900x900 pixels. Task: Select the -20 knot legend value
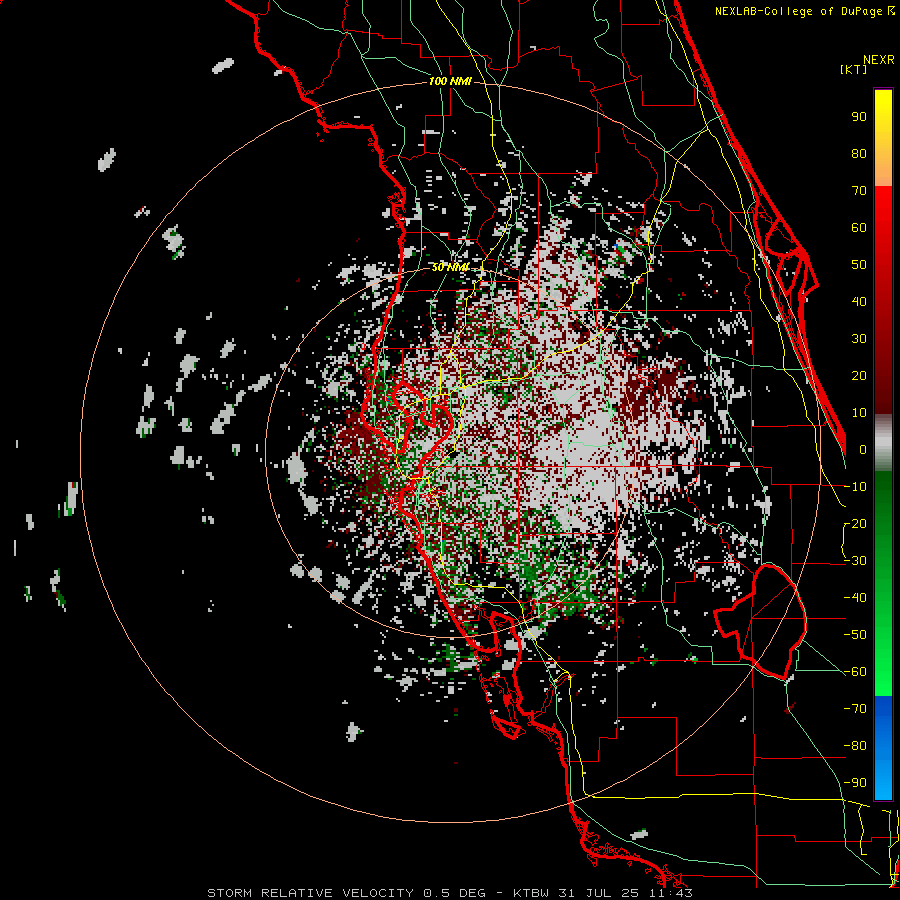coord(855,524)
